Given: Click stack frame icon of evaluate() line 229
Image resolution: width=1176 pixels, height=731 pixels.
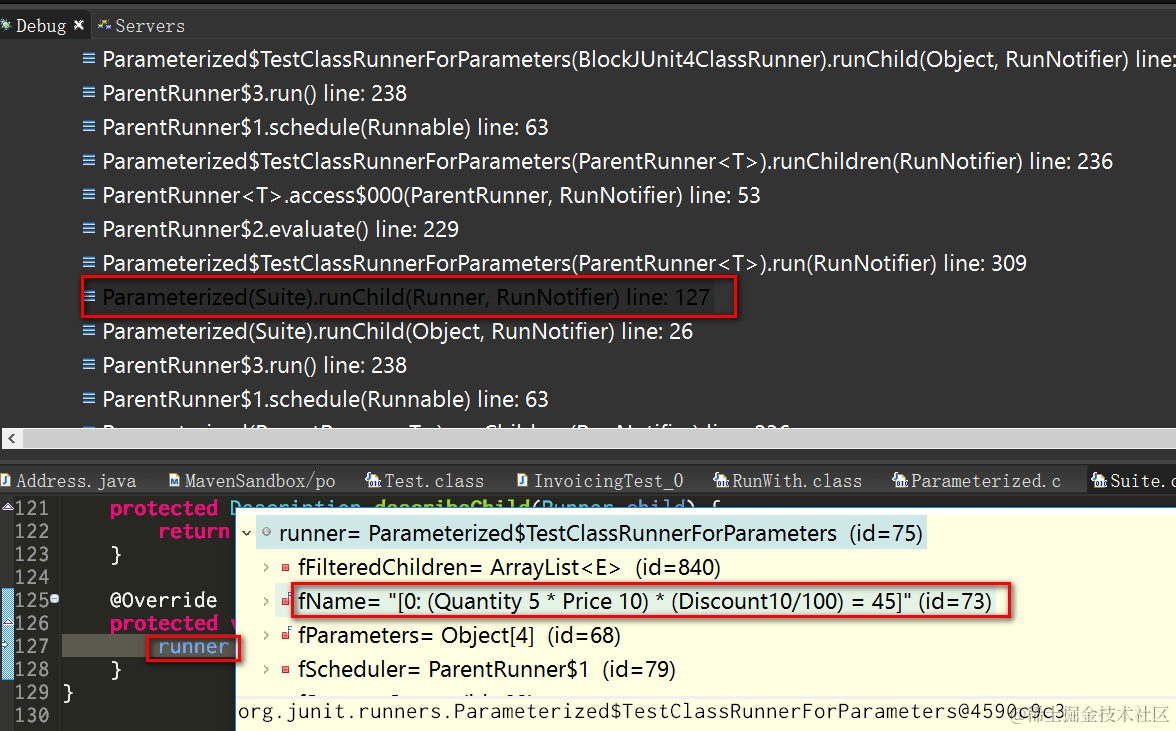Looking at the screenshot, I should pyautogui.click(x=88, y=229).
